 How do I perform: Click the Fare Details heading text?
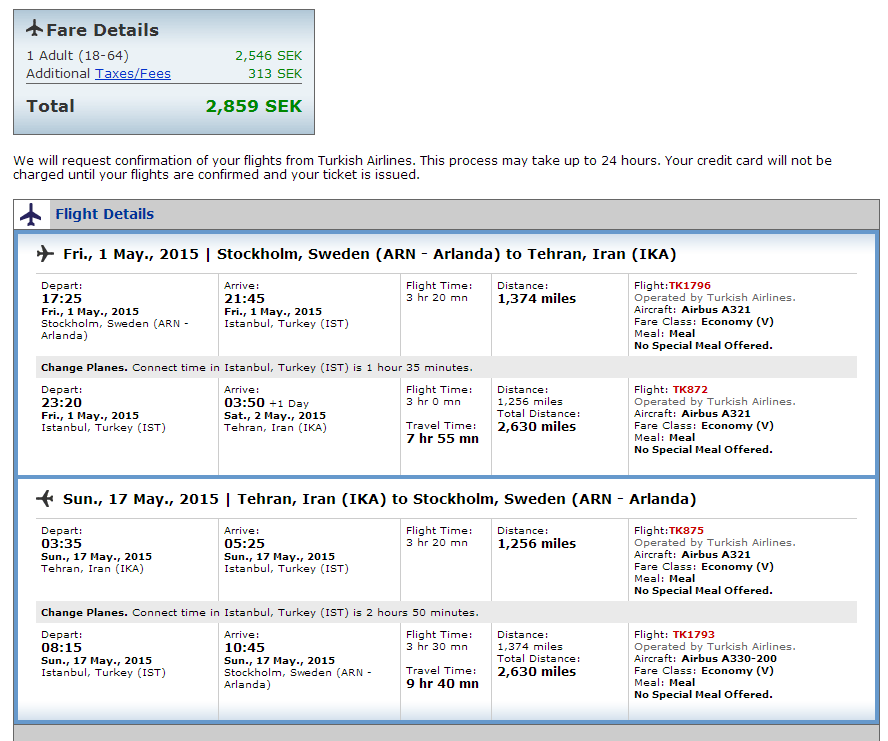point(102,31)
